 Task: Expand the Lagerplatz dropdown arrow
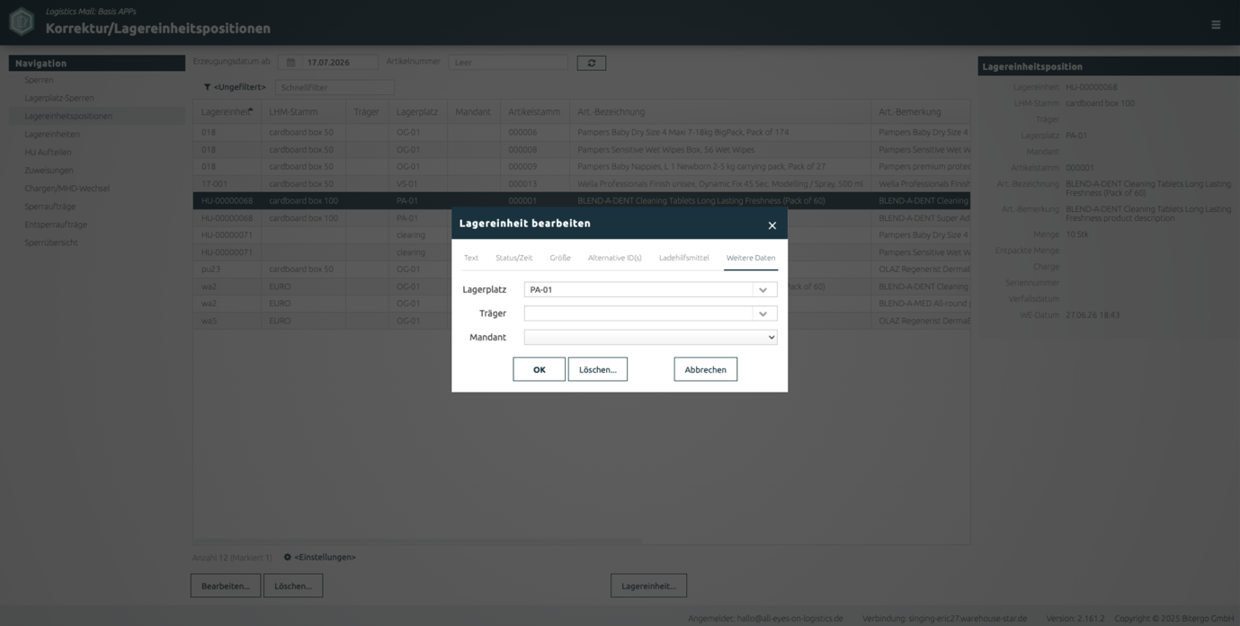[x=763, y=290]
